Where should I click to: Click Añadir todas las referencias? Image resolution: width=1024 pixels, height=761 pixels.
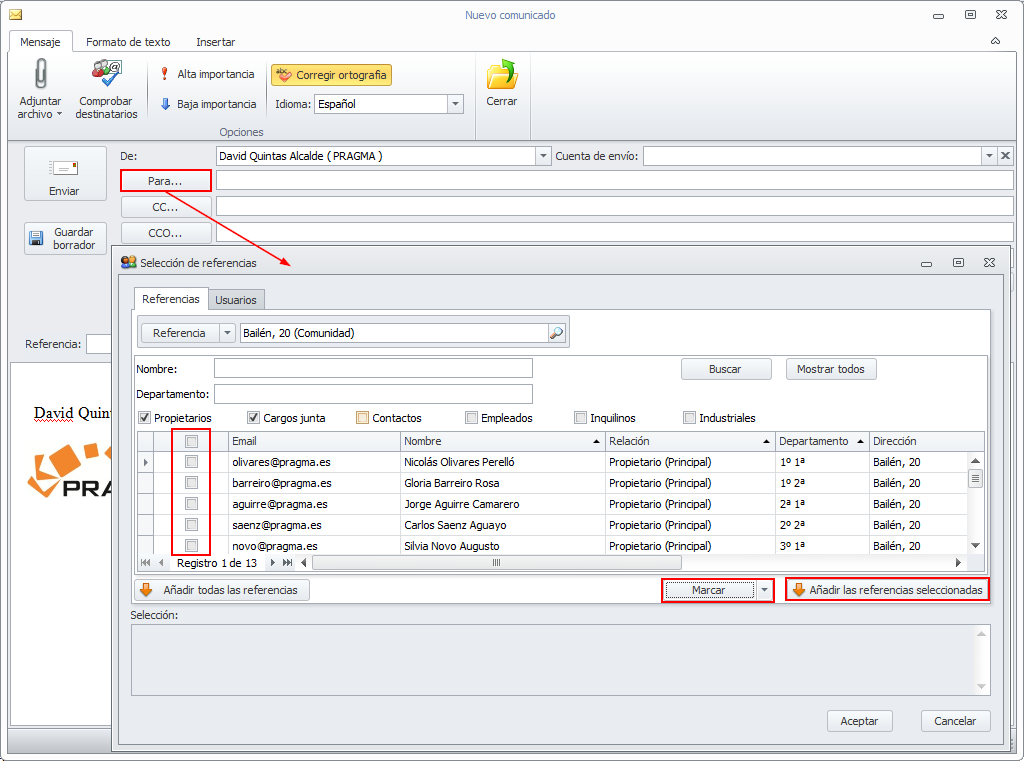point(222,590)
